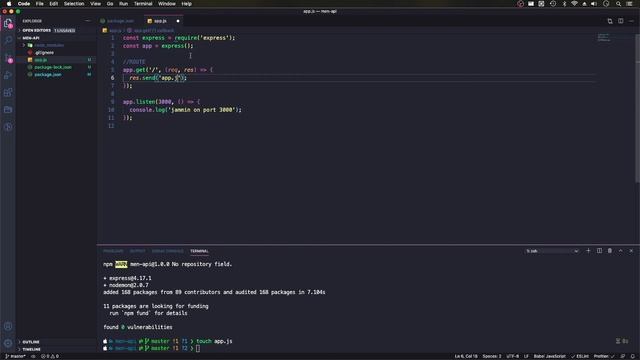Change encoding via UTF-8
Viewport: 640px width, 360px height.
[513, 356]
